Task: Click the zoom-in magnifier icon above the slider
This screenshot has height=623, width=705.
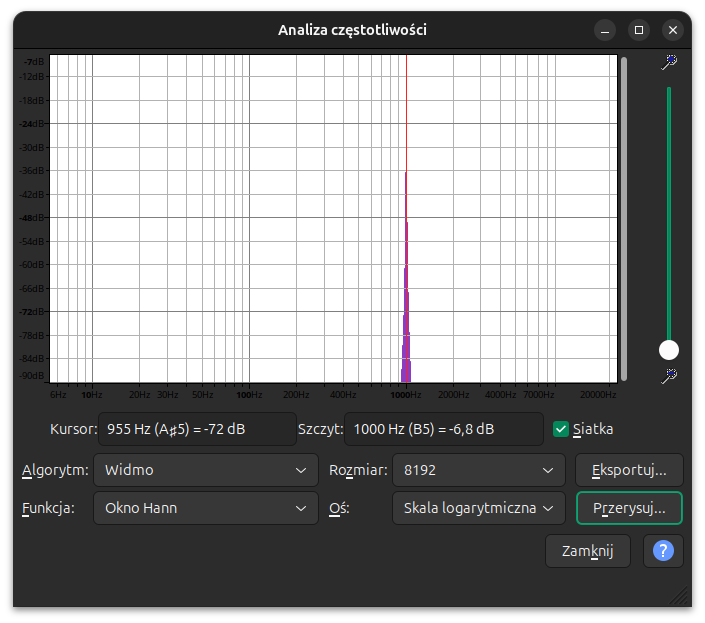Action: coord(669,62)
